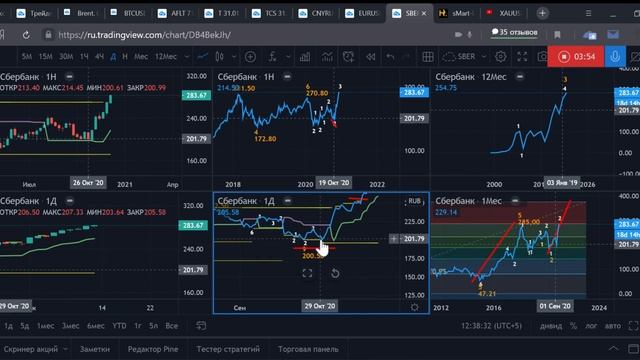Collapse the Сбербанк 12Мес legend
Screen dimensions: 640x360
(x=520, y=77)
